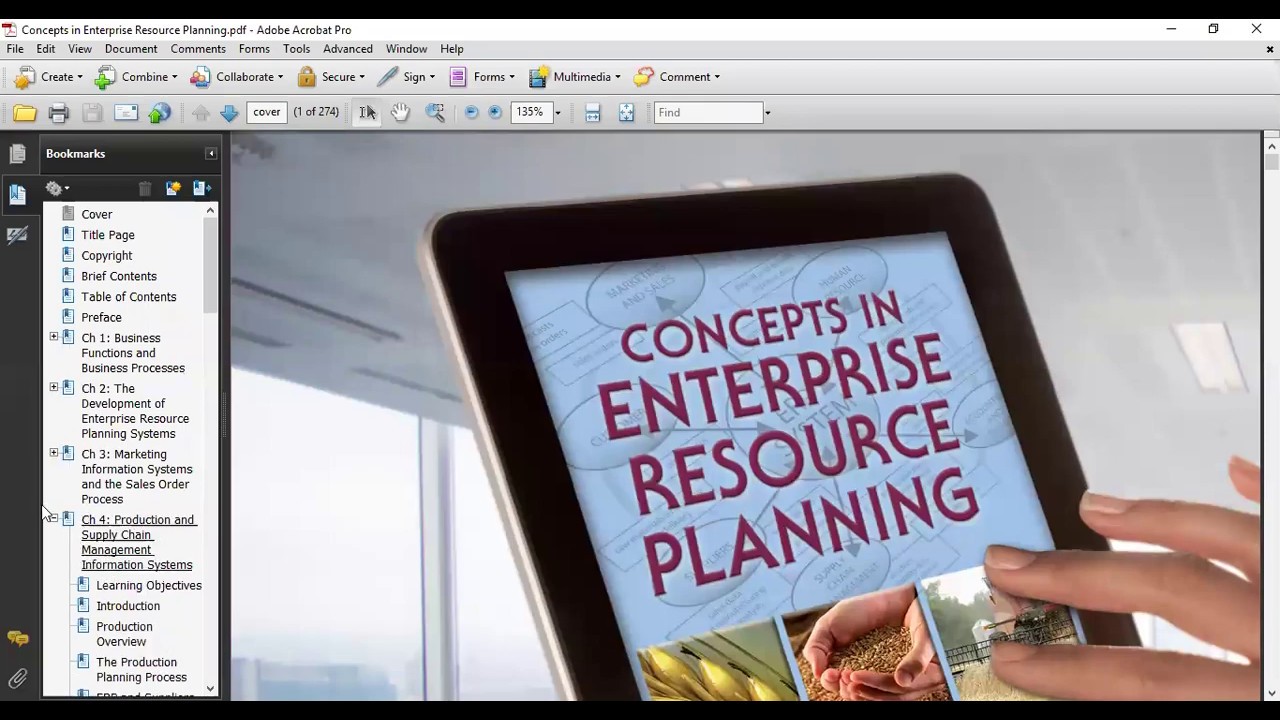
Task: Open the Secure padlock dropdown
Action: click(330, 77)
